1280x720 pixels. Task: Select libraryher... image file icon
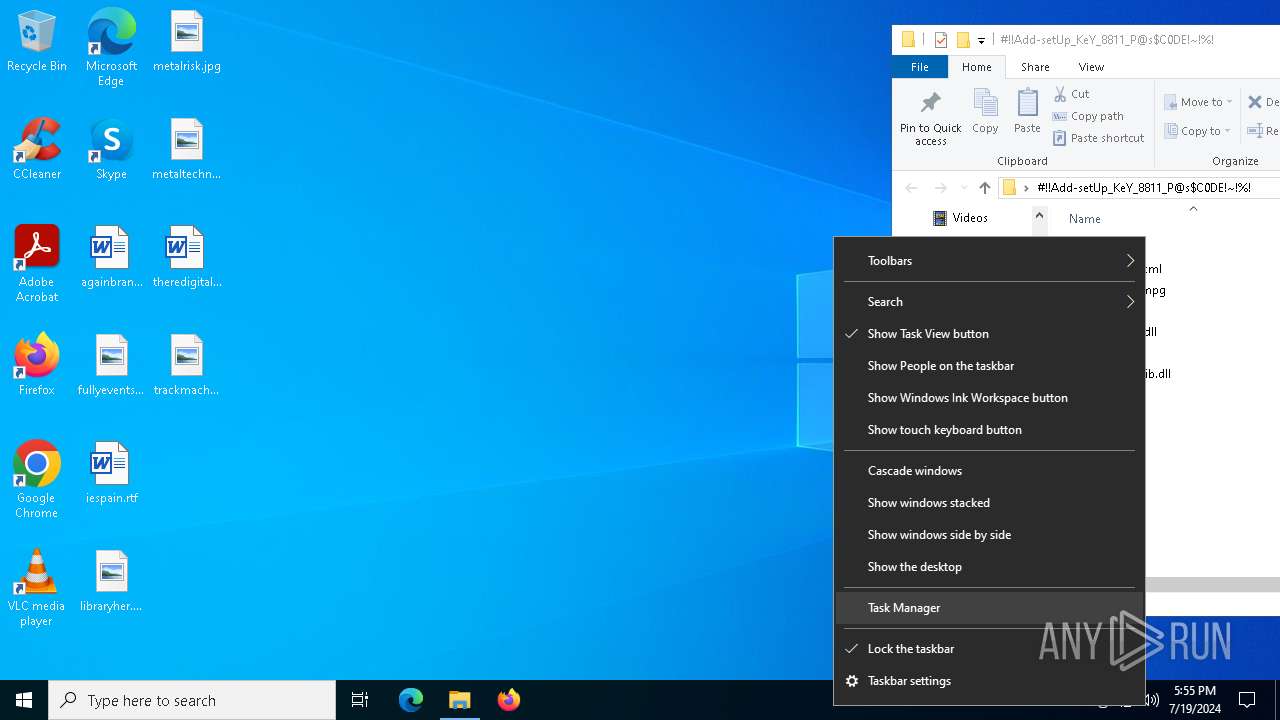point(111,582)
